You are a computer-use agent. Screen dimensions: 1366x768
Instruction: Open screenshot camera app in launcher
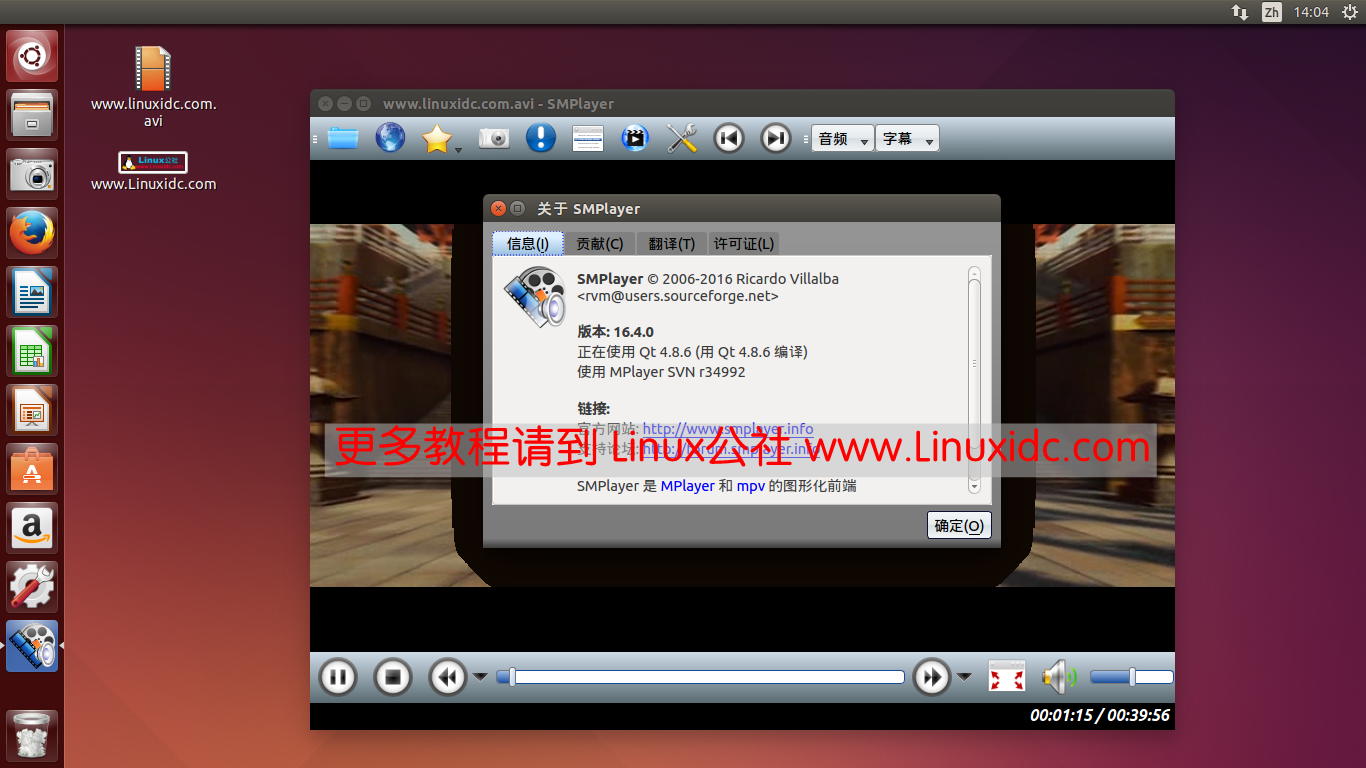(x=32, y=174)
